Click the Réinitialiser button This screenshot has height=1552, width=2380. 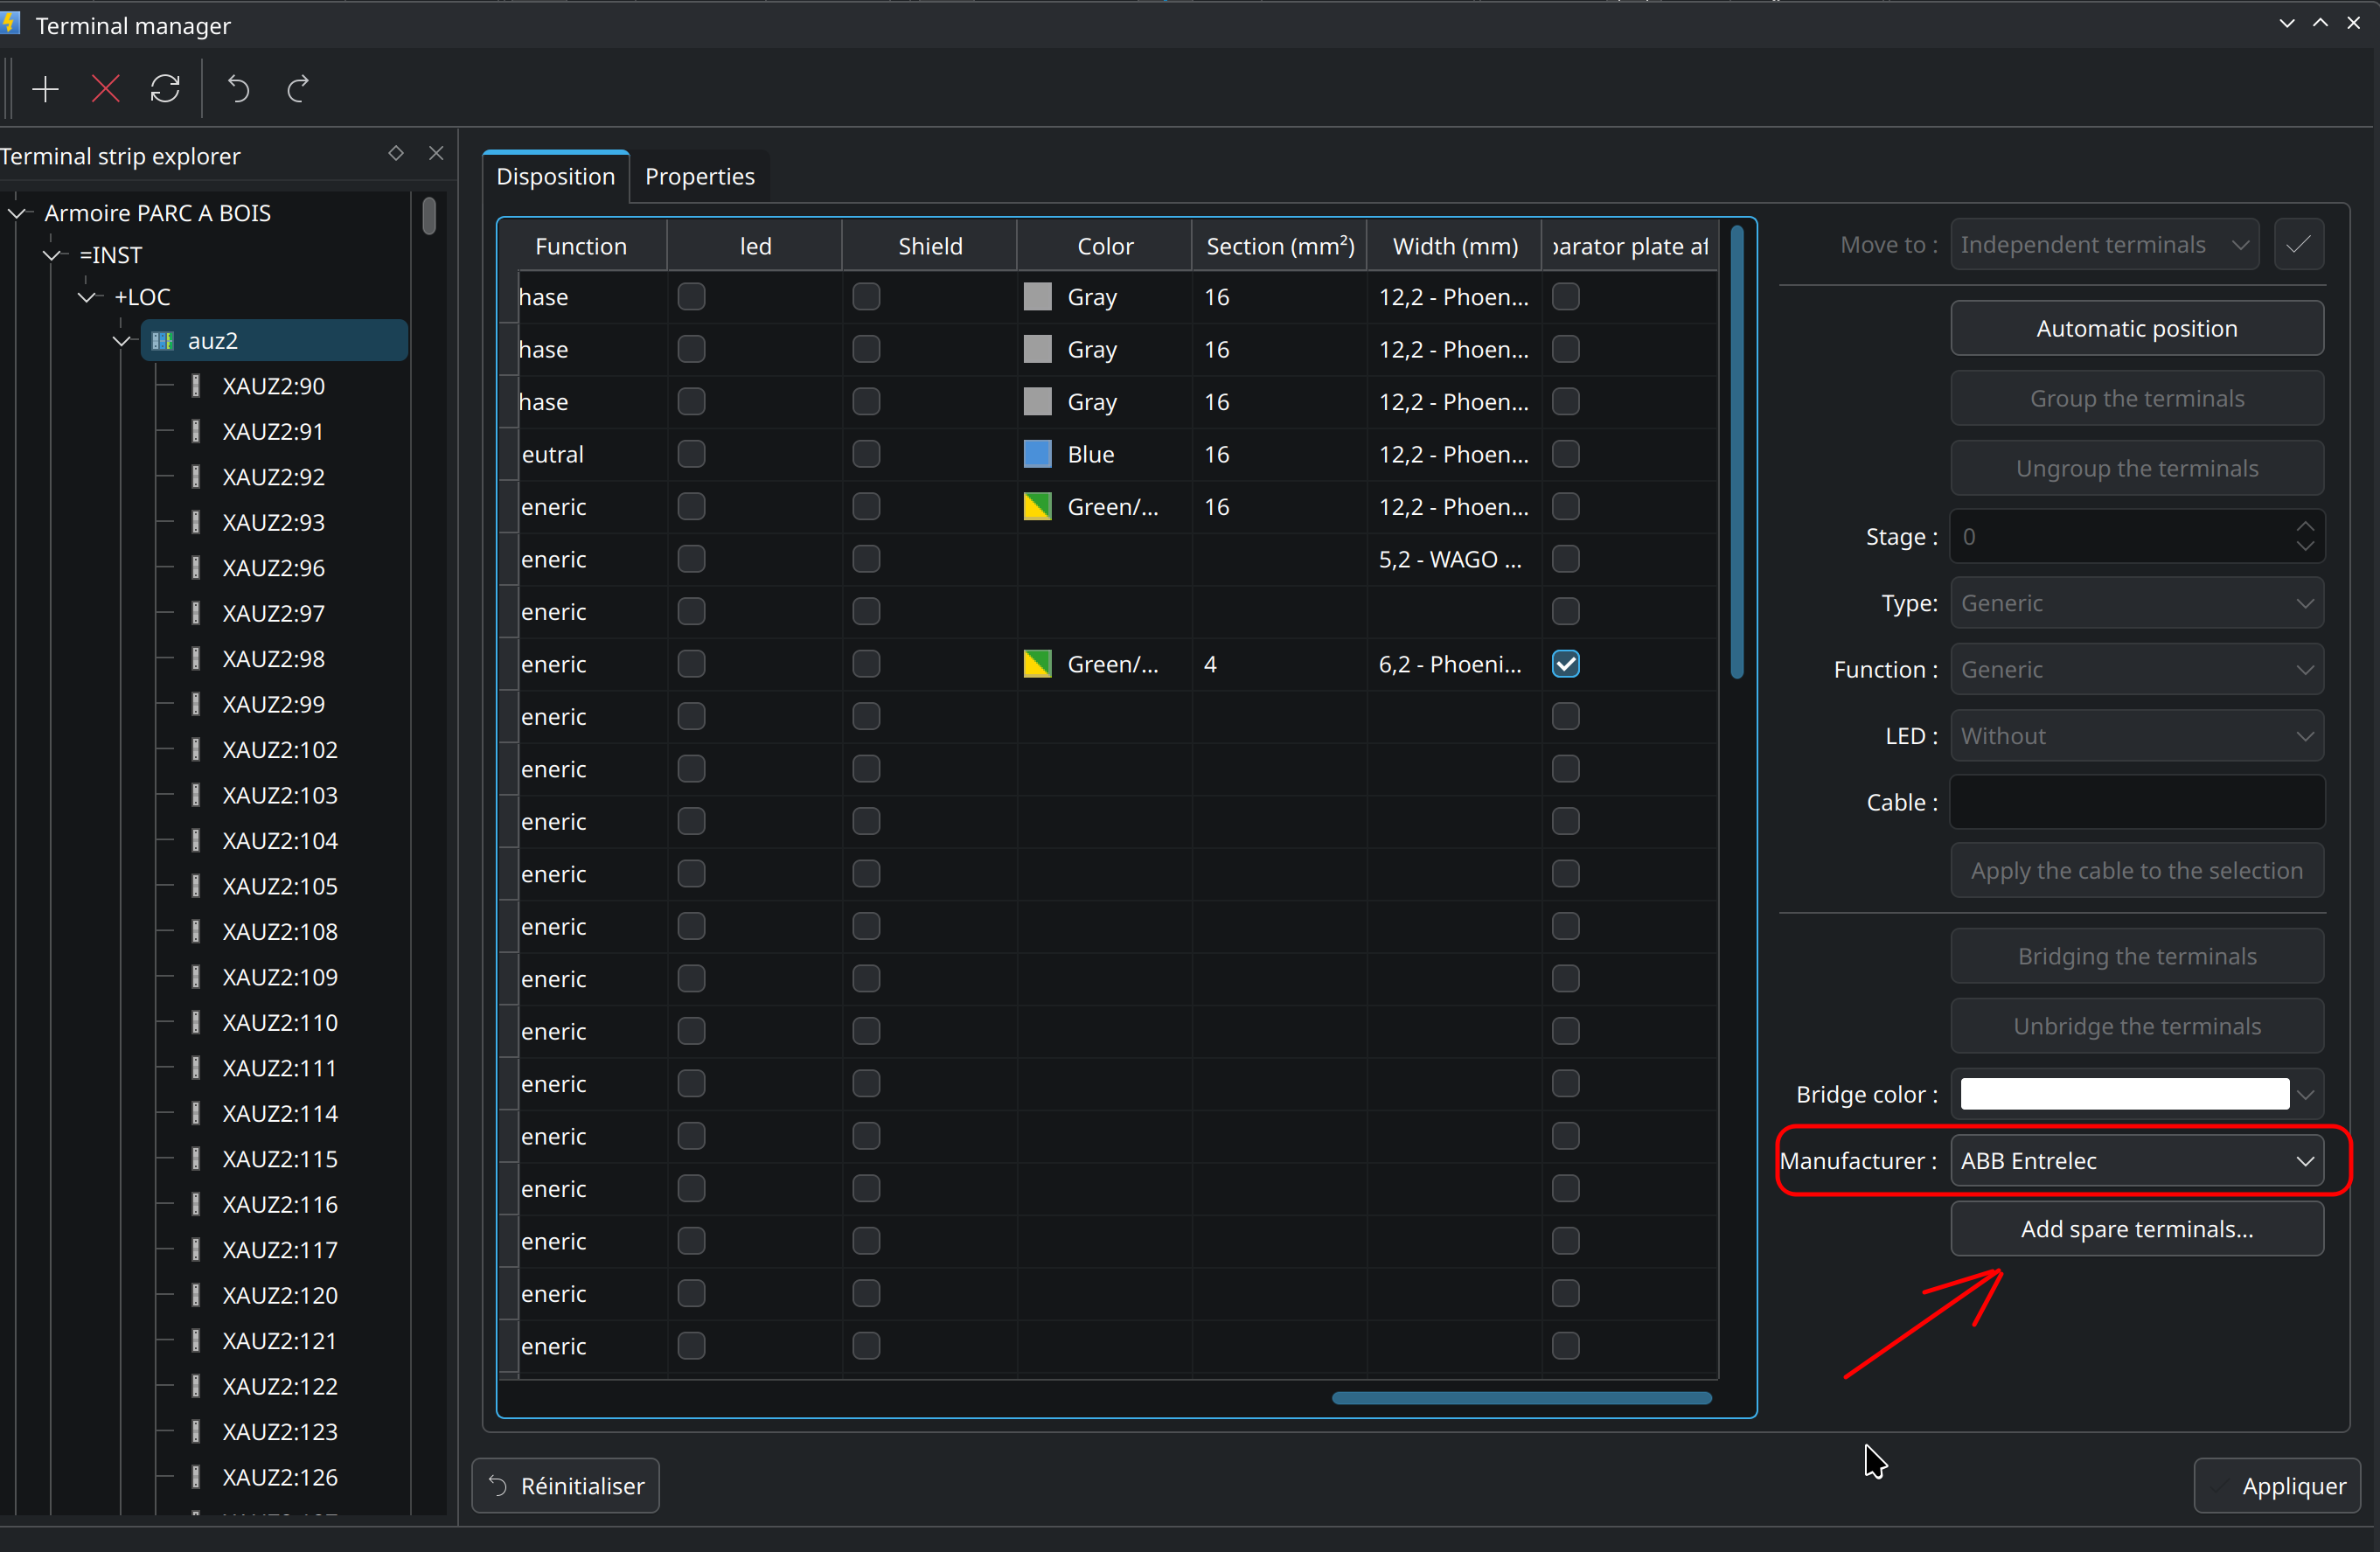[x=566, y=1487]
